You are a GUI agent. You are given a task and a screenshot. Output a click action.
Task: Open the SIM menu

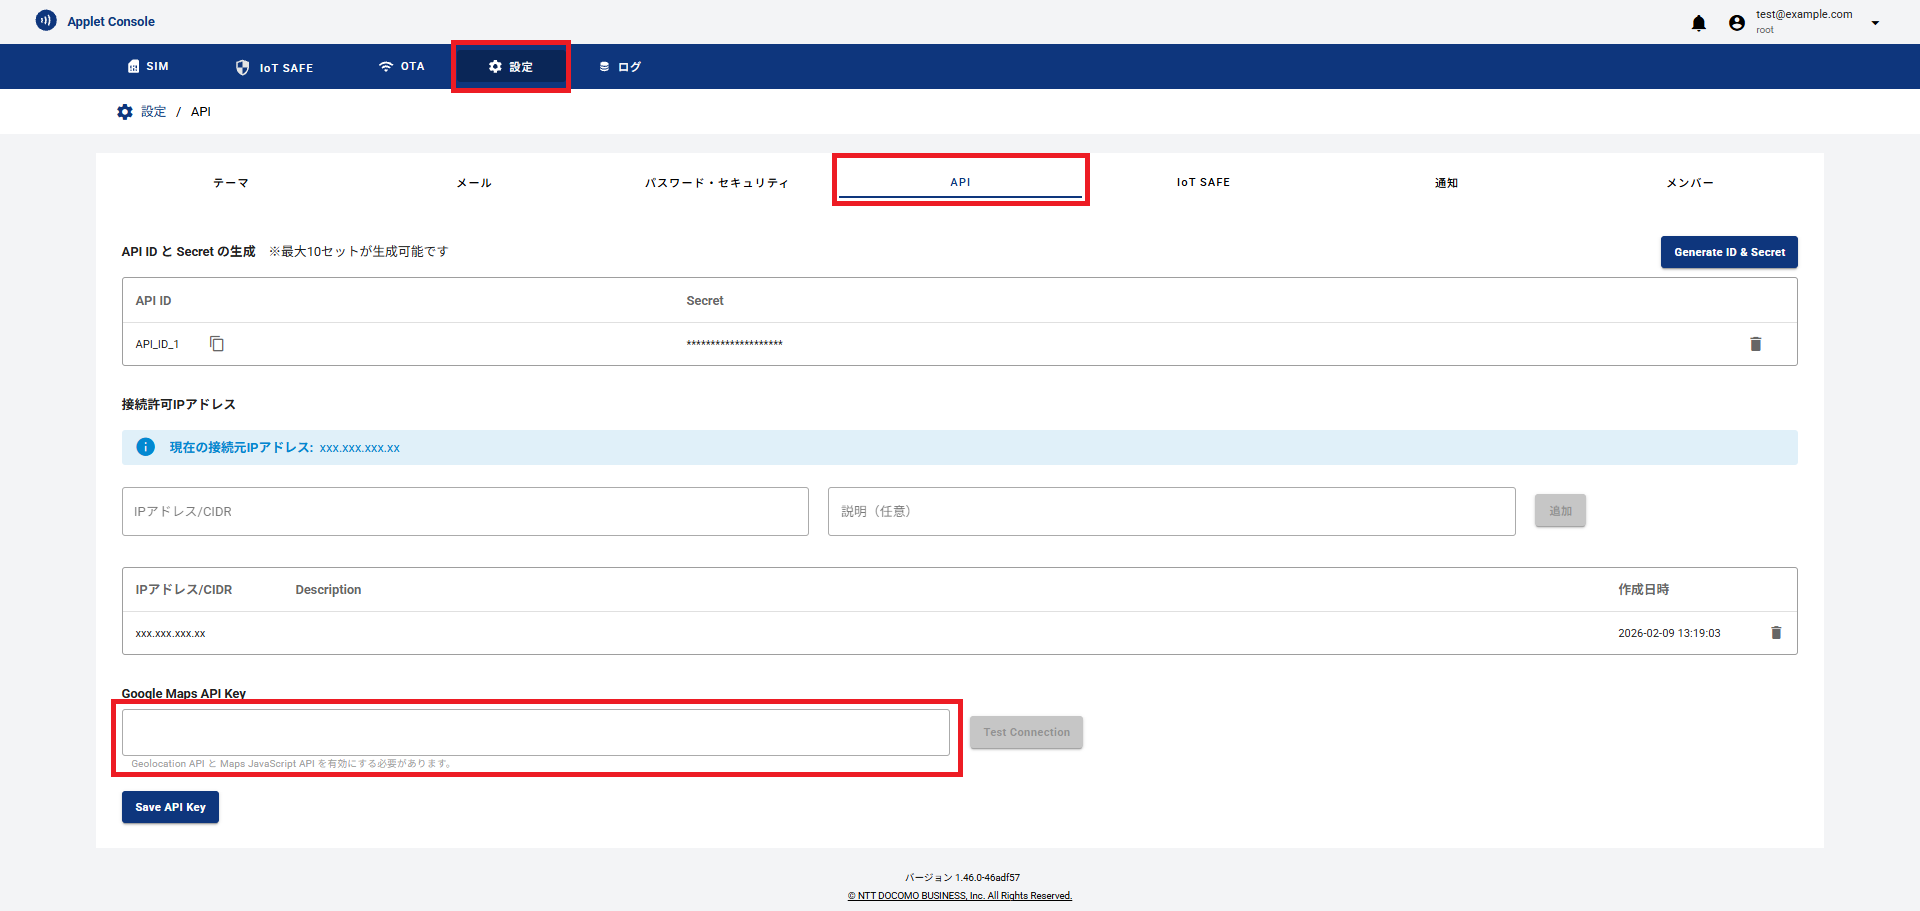(148, 67)
